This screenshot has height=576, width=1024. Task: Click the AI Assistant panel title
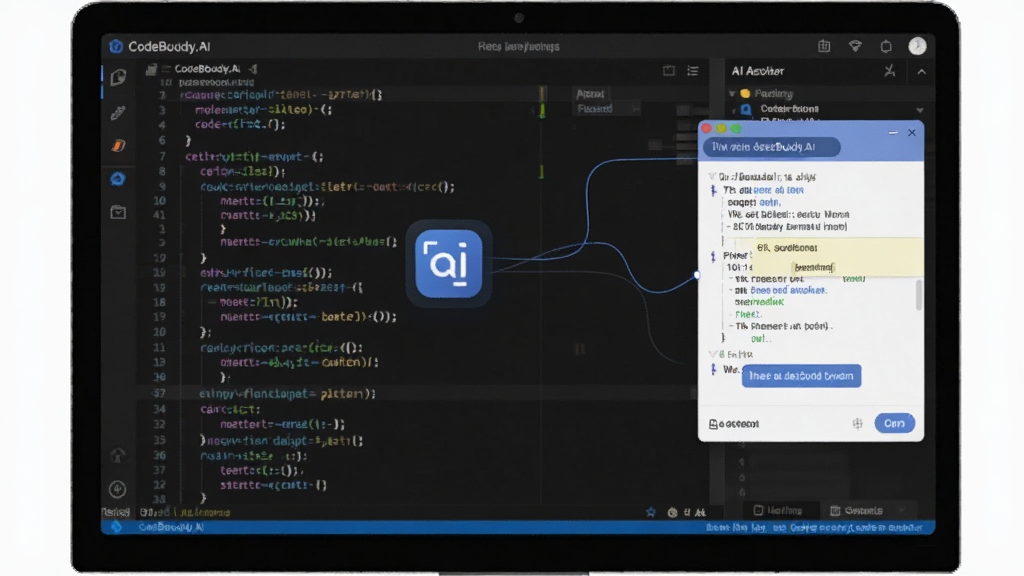pos(758,71)
